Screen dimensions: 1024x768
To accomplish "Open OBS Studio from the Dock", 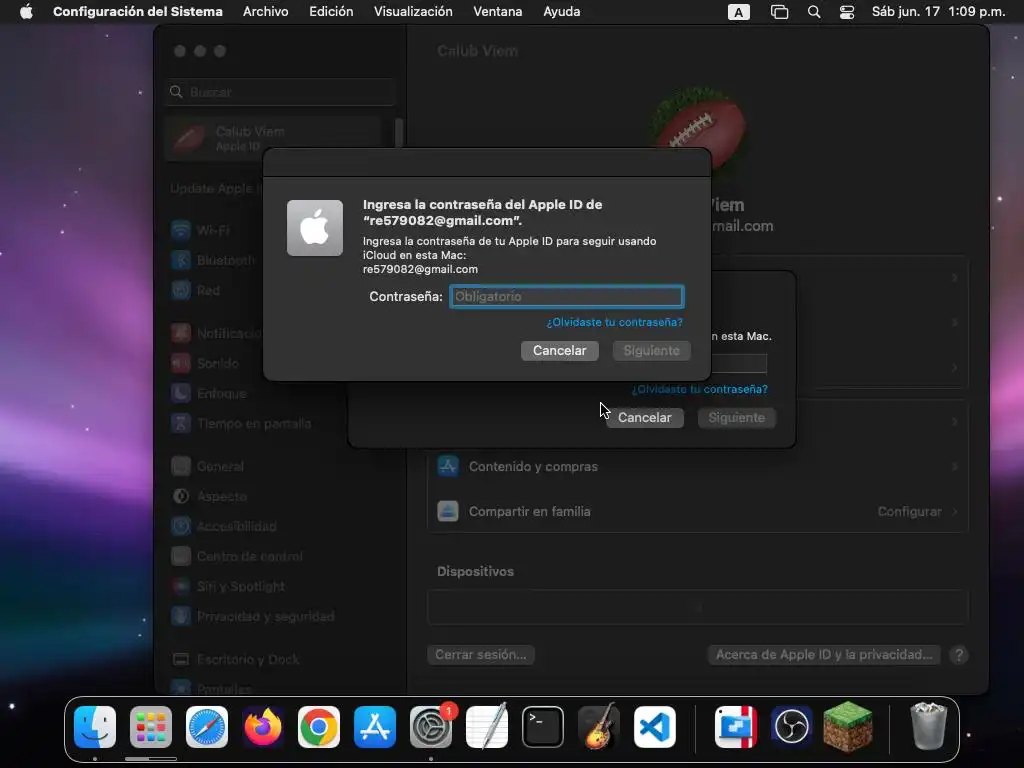I will [x=792, y=727].
